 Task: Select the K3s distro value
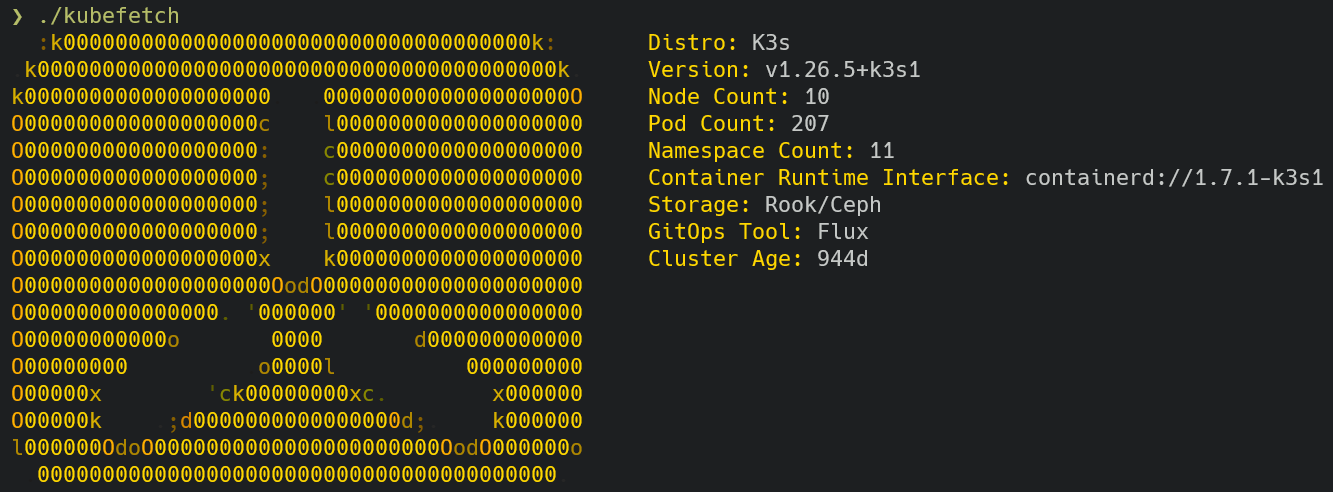771,43
